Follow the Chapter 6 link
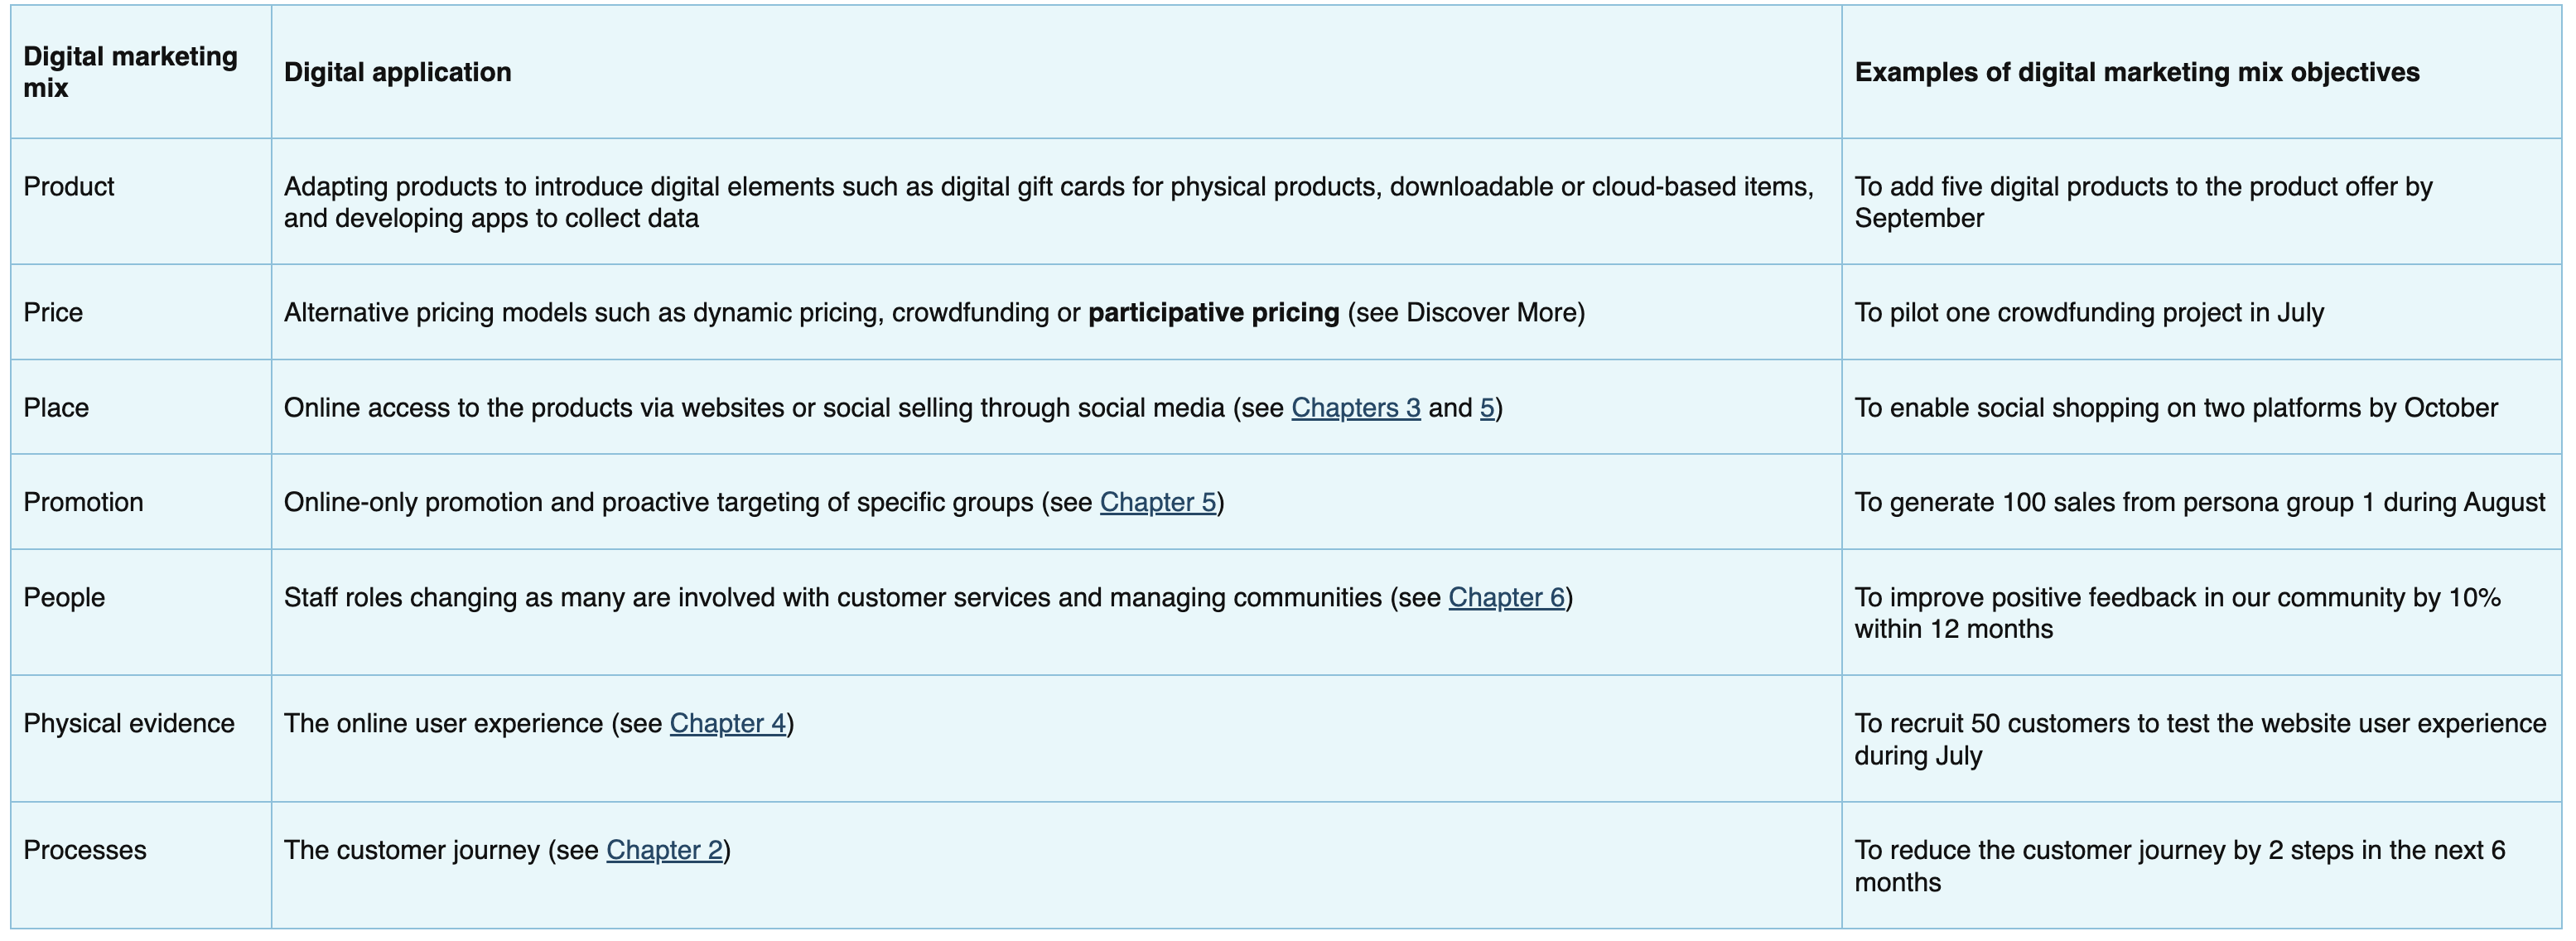The width and height of the screenshot is (2576, 941). (x=1506, y=597)
